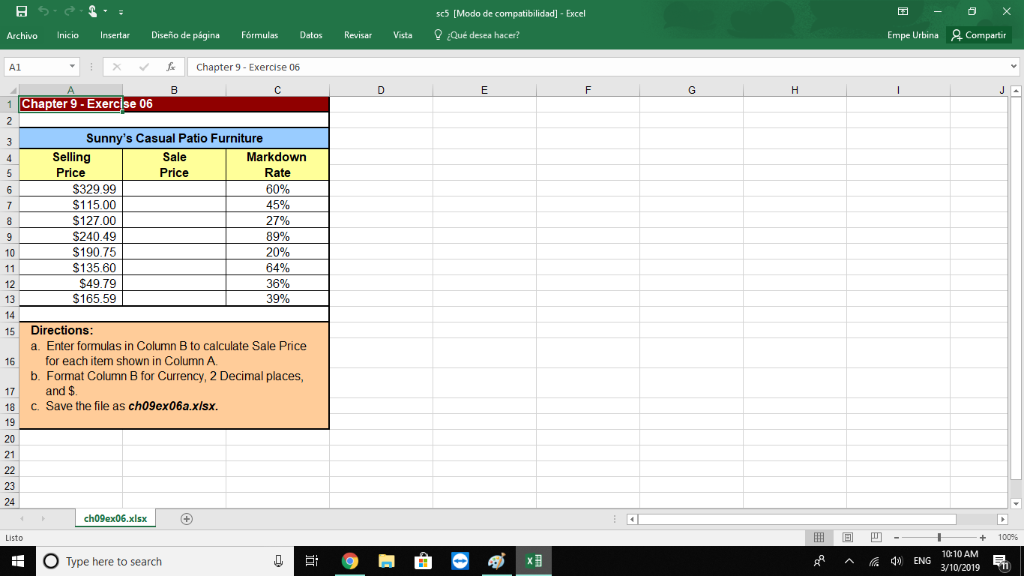Click the formula bar text field

(598, 67)
